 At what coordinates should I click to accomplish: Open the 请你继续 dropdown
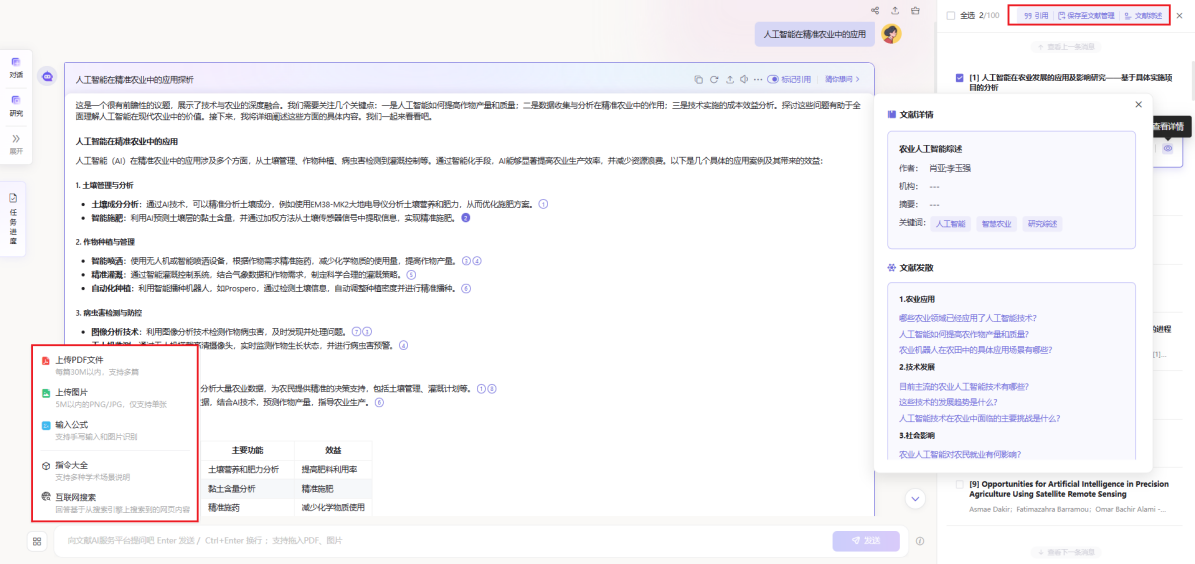842,79
